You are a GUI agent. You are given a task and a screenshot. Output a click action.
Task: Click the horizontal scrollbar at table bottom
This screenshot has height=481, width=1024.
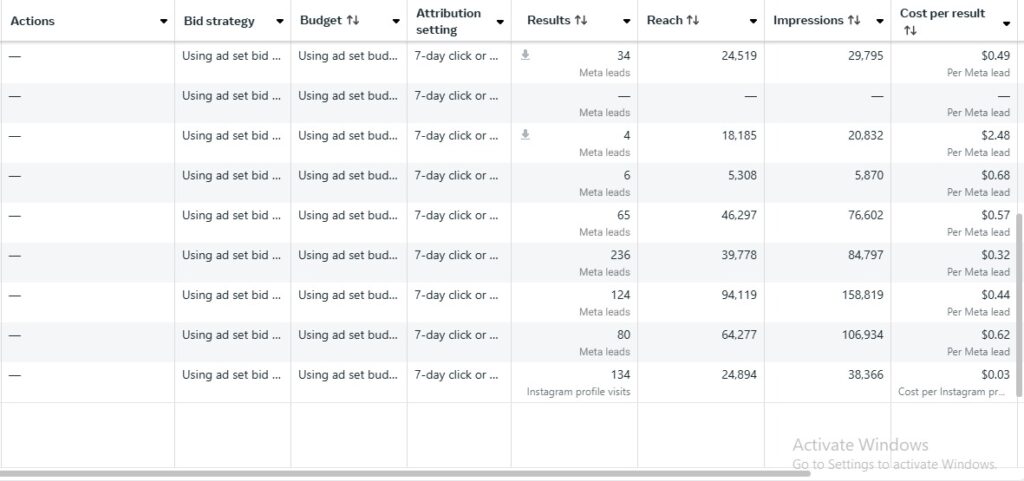click(400, 472)
